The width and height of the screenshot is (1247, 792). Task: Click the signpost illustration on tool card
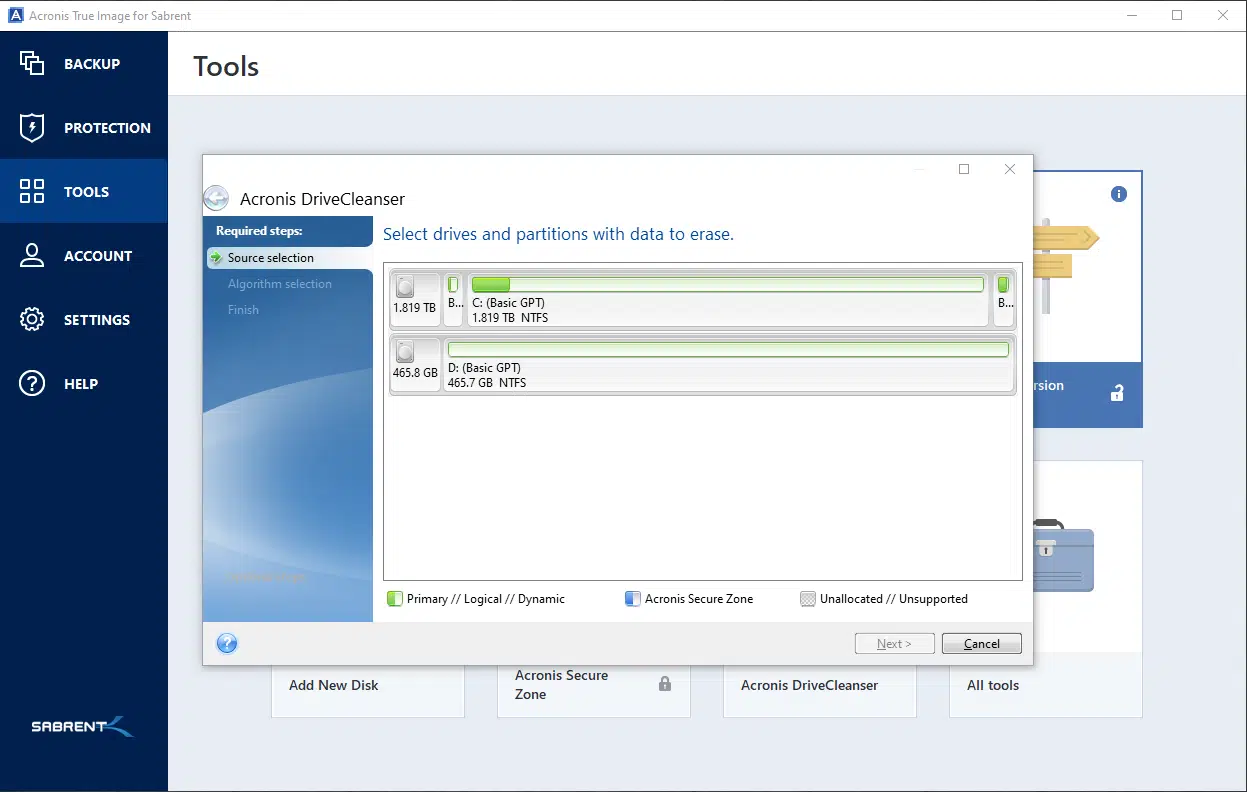pyautogui.click(x=1066, y=265)
